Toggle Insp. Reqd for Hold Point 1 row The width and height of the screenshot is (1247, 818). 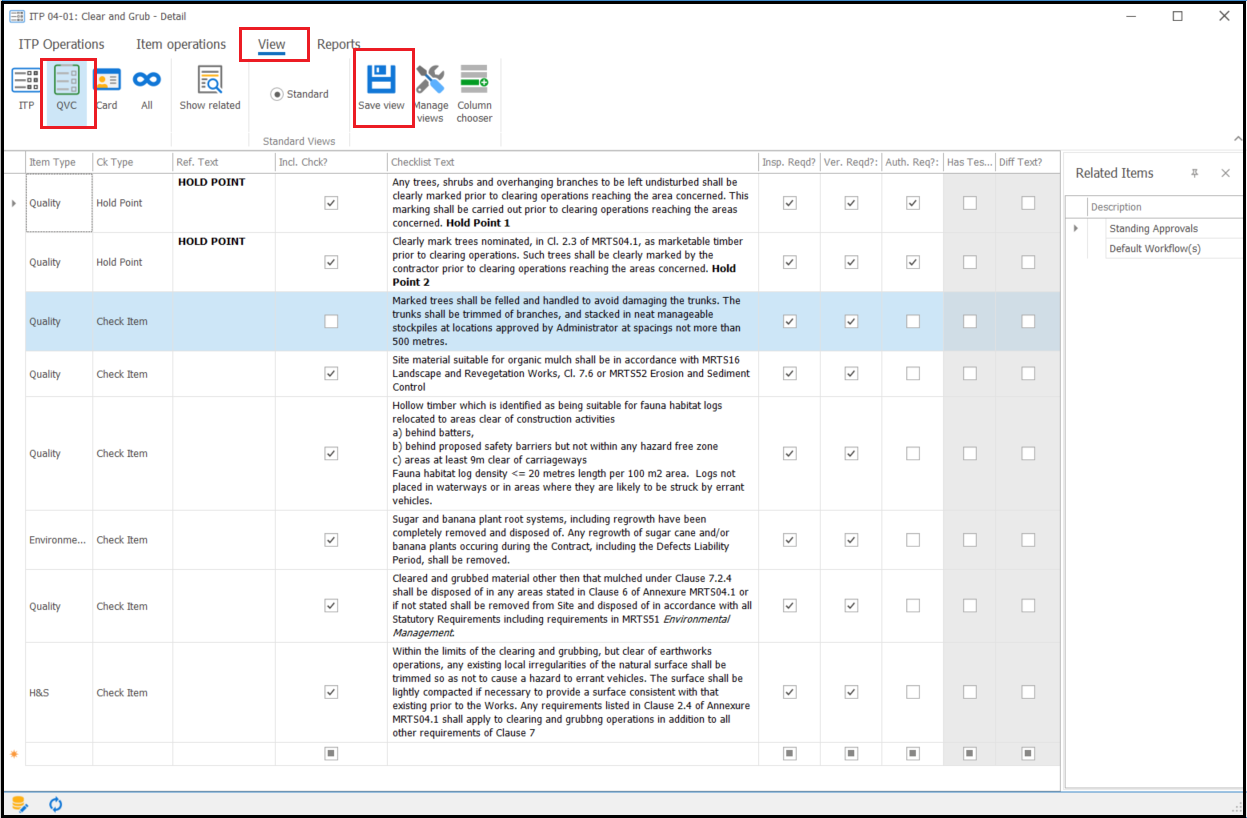(x=790, y=203)
